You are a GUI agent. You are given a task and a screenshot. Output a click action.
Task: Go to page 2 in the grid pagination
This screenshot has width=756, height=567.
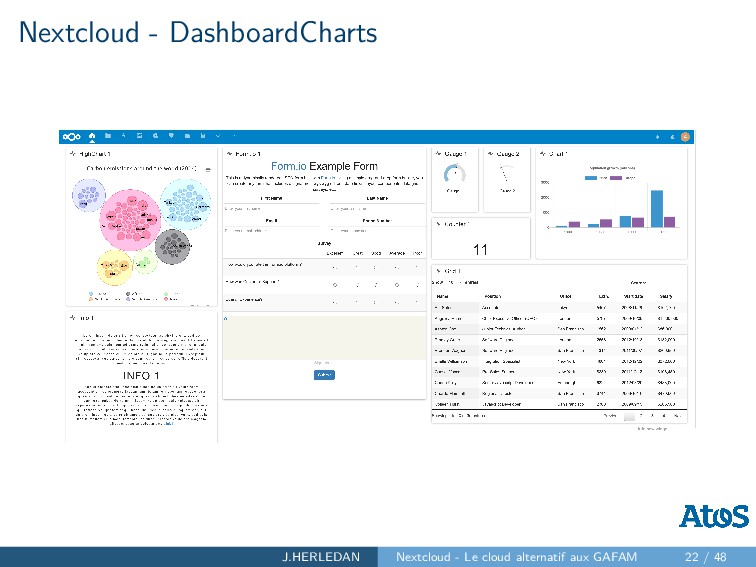click(x=641, y=416)
